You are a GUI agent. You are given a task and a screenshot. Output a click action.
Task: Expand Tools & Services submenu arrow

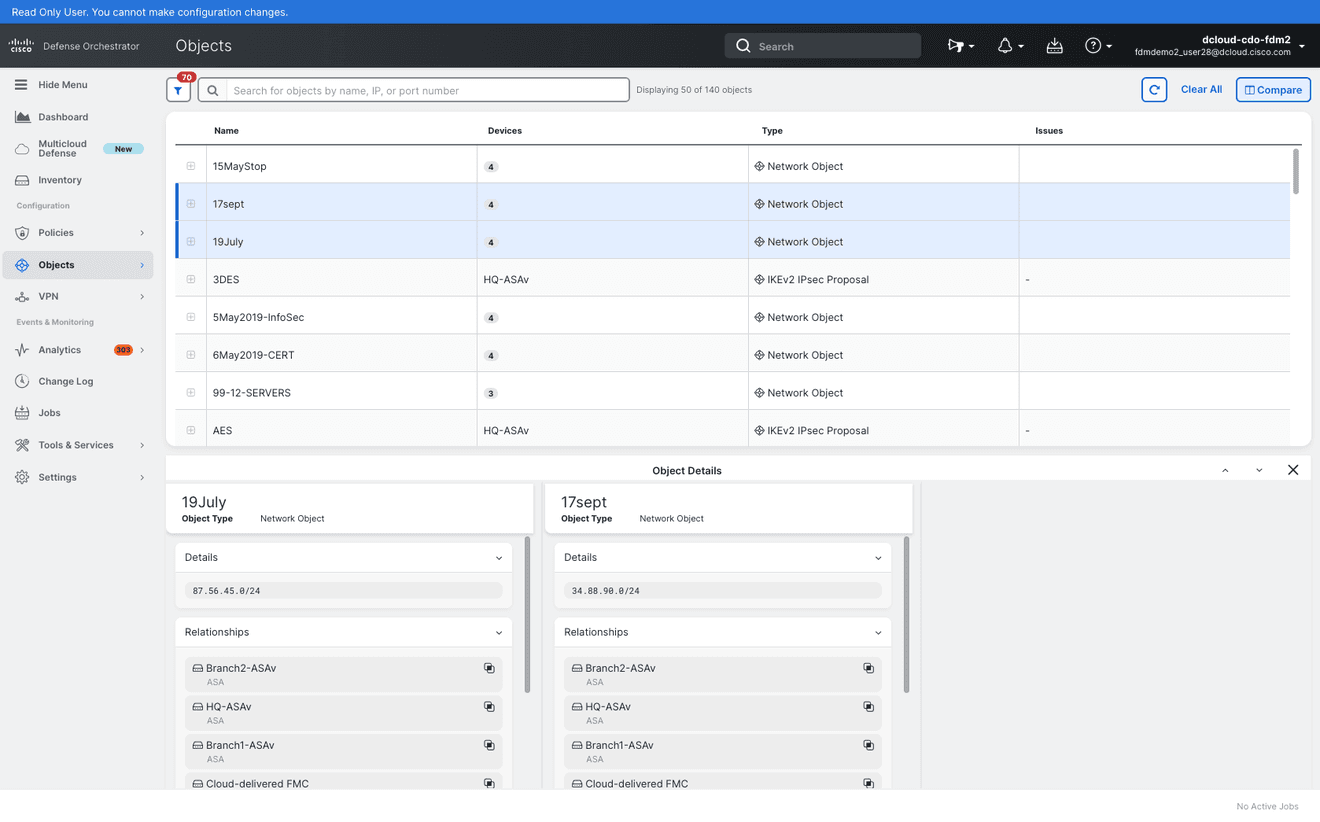click(x=142, y=445)
